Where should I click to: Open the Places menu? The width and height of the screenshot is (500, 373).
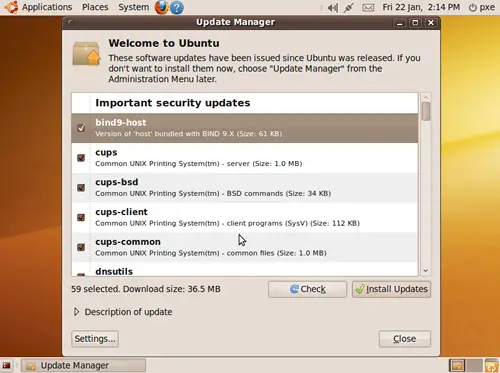pyautogui.click(x=95, y=7)
